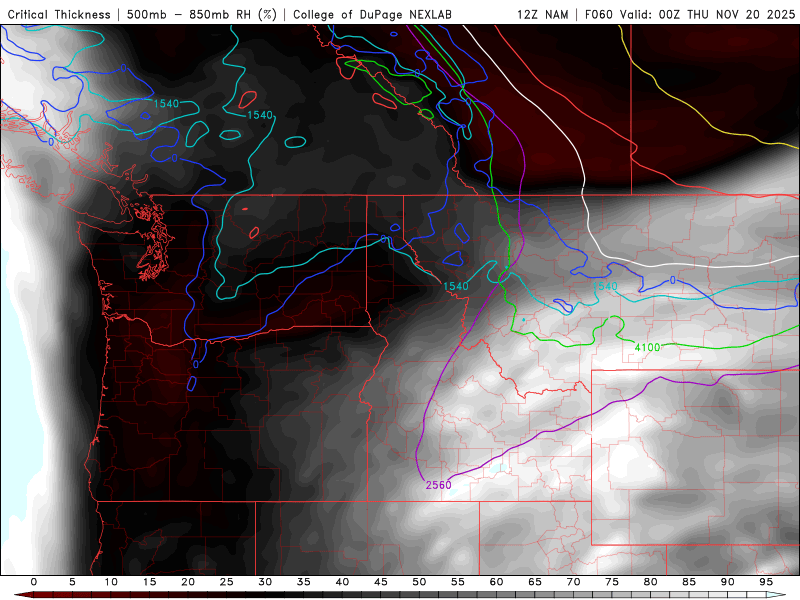Click the "60" tick on the color scale
The image size is (800, 600).
click(496, 582)
